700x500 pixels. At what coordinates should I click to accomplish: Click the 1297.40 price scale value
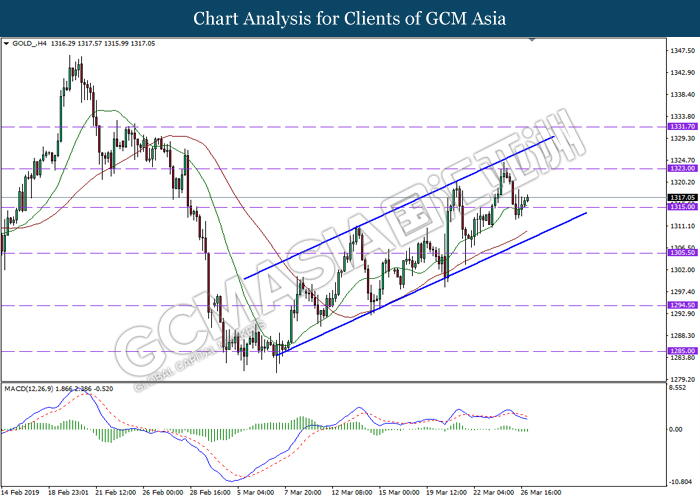(x=683, y=292)
